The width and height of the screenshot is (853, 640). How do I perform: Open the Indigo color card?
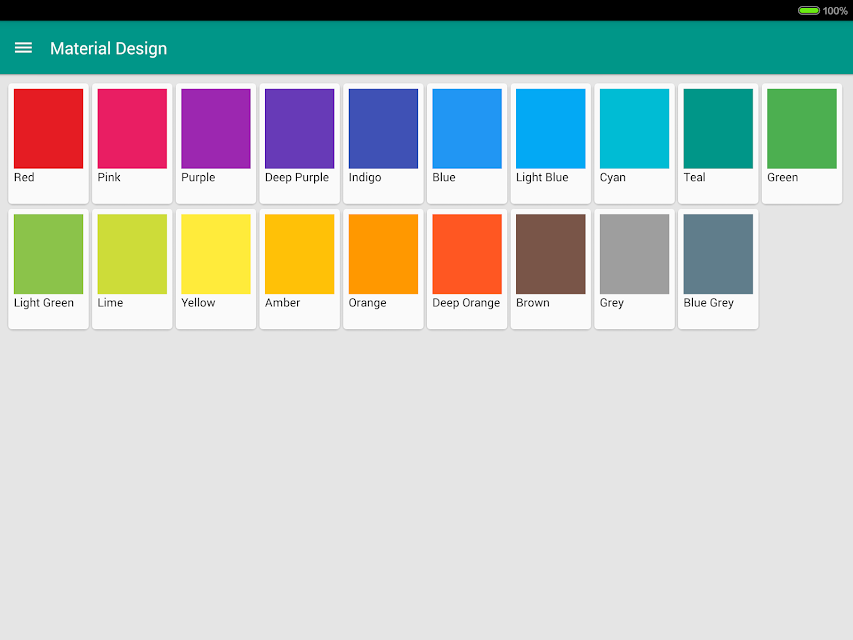click(x=384, y=144)
